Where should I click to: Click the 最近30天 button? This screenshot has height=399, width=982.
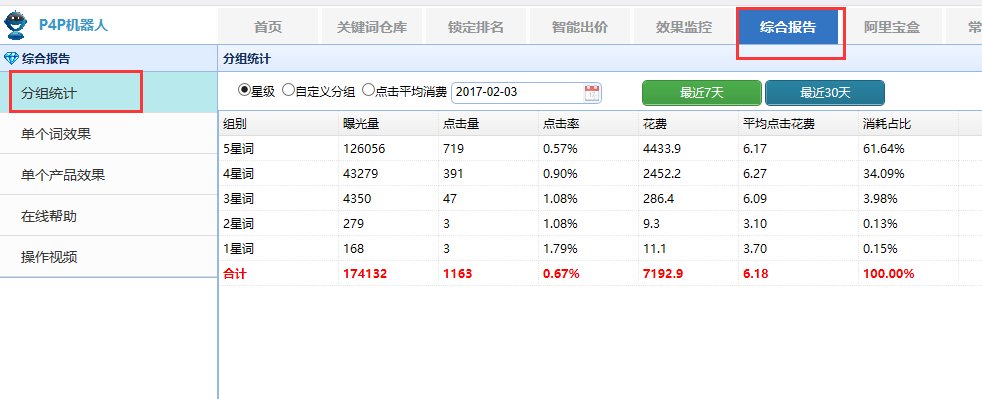pyautogui.click(x=825, y=93)
